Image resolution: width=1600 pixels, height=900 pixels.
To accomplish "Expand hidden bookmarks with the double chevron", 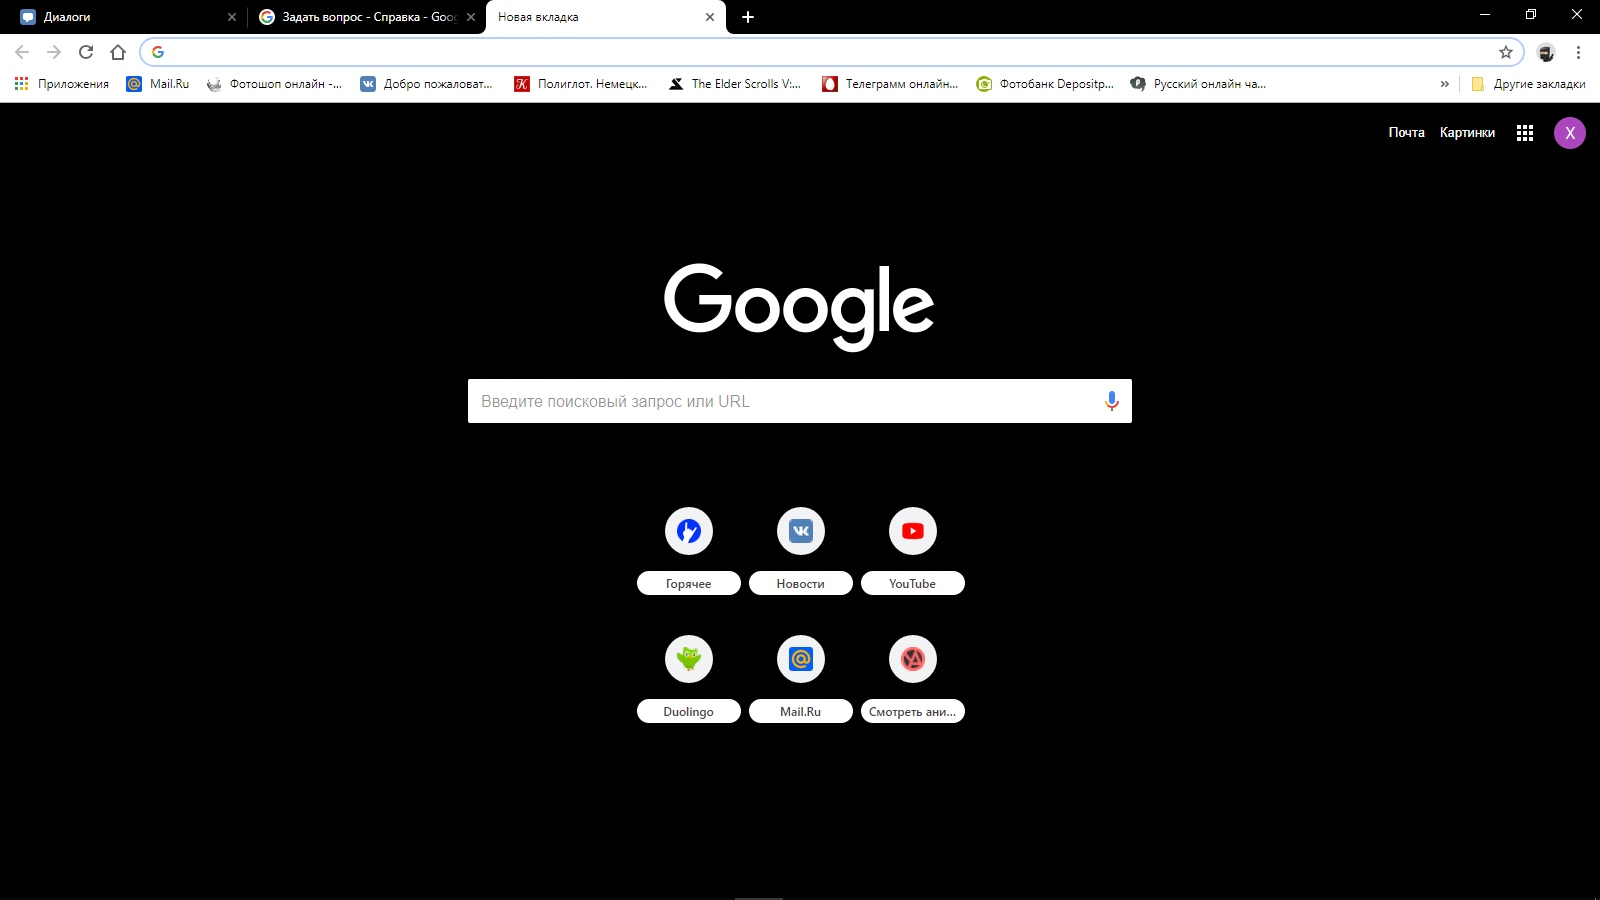I will 1444,84.
